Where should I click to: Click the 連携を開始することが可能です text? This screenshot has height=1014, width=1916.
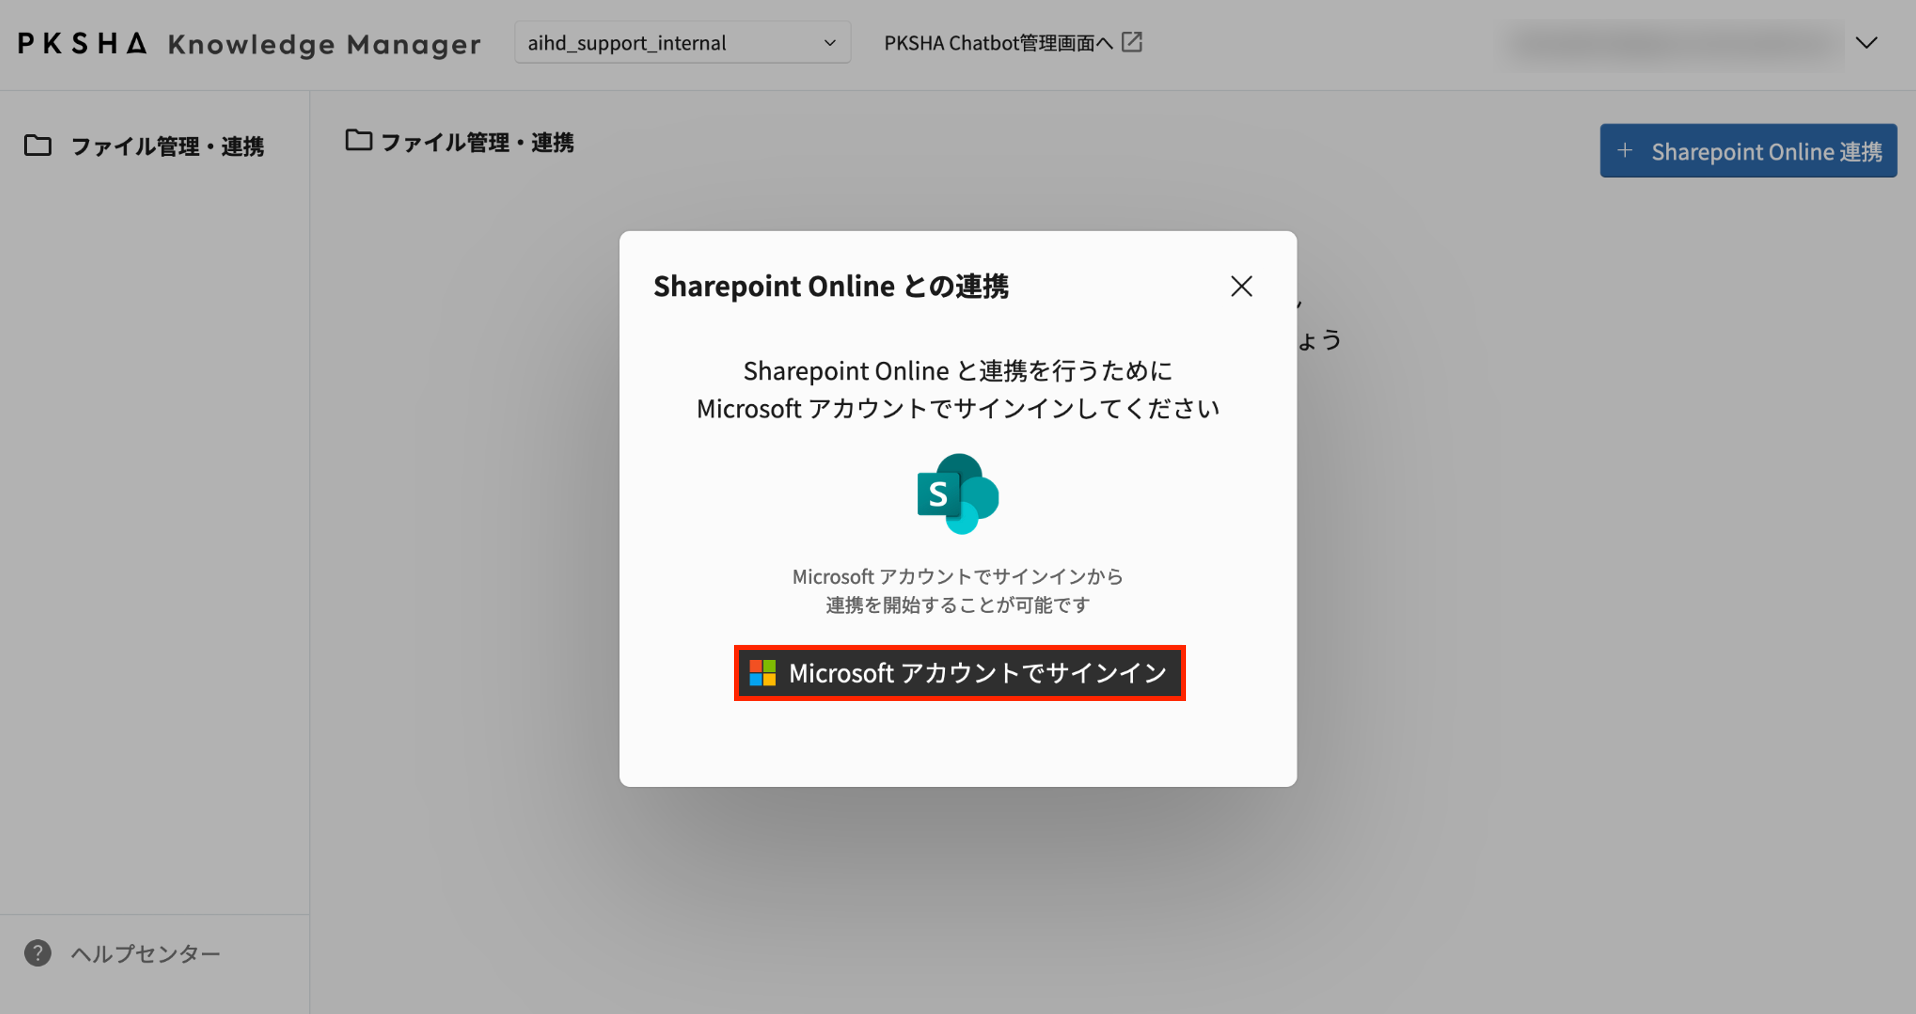[958, 605]
